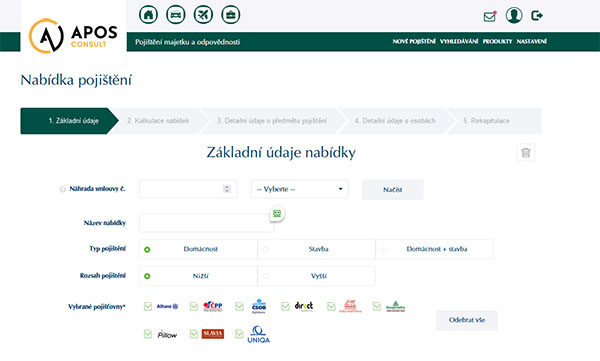This screenshot has width=600, height=361.
Task: Go to step 1. Základní údaje
Action: click(x=69, y=121)
